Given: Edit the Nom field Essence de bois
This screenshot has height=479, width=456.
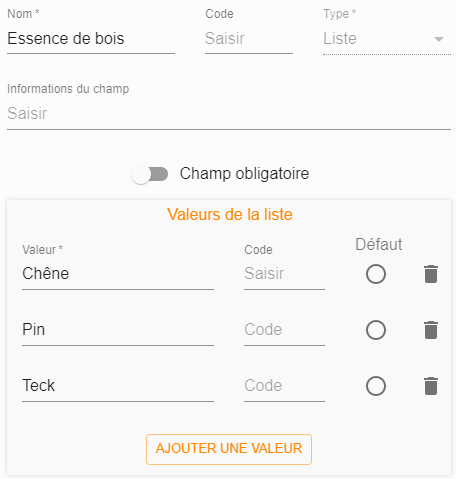Looking at the screenshot, I should (91, 39).
